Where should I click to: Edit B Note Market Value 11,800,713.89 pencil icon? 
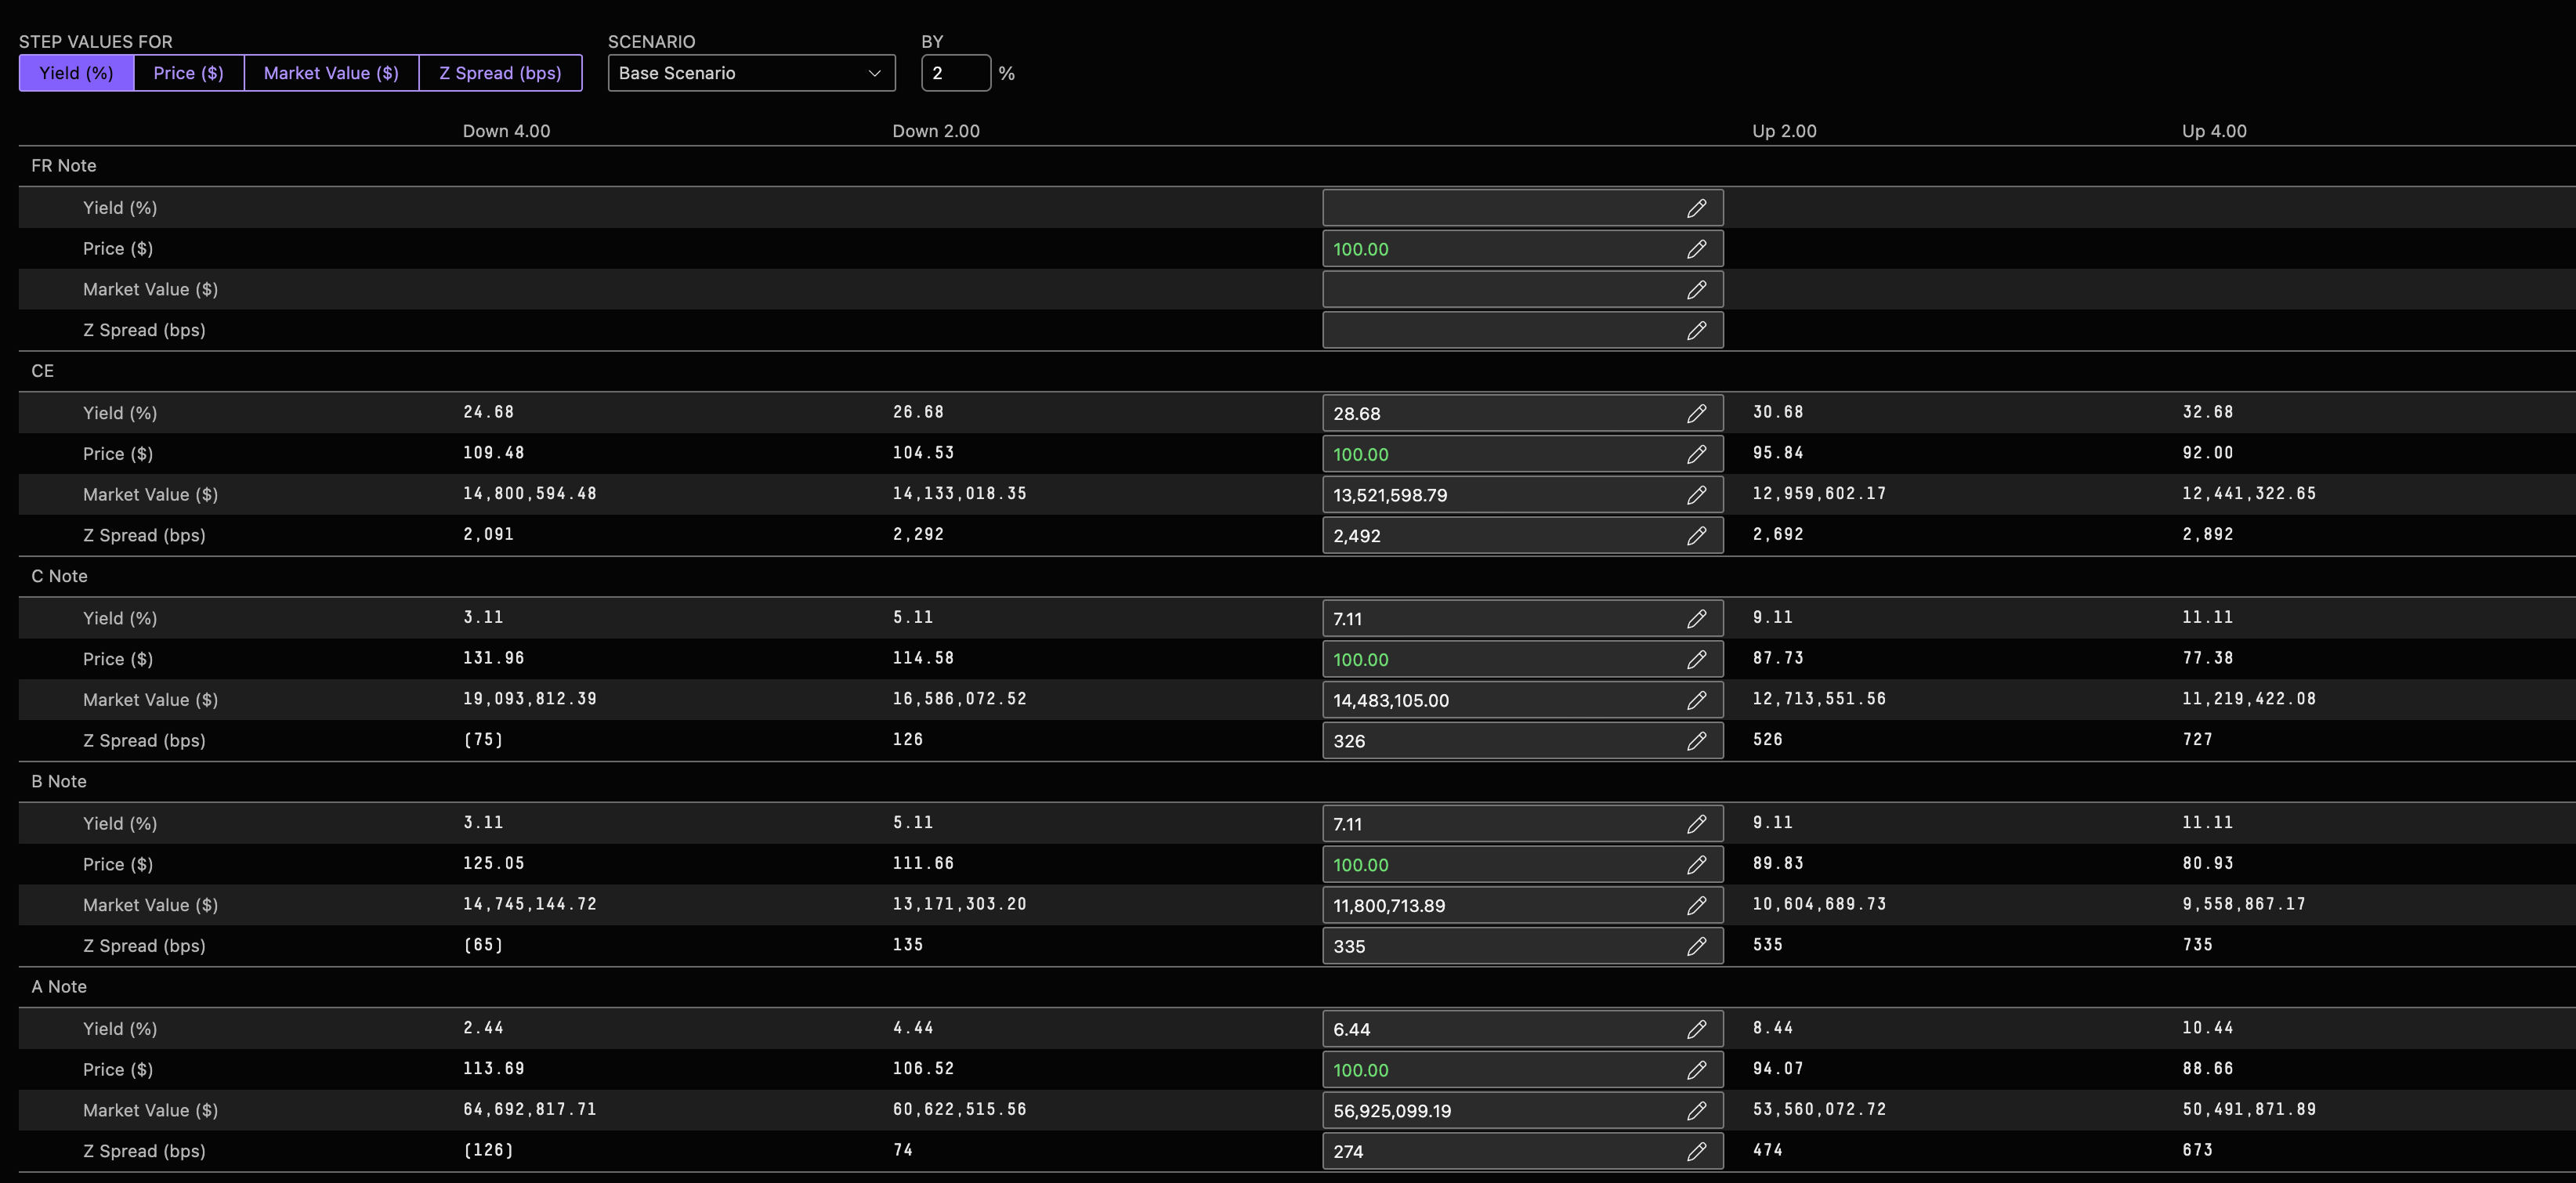click(1696, 905)
